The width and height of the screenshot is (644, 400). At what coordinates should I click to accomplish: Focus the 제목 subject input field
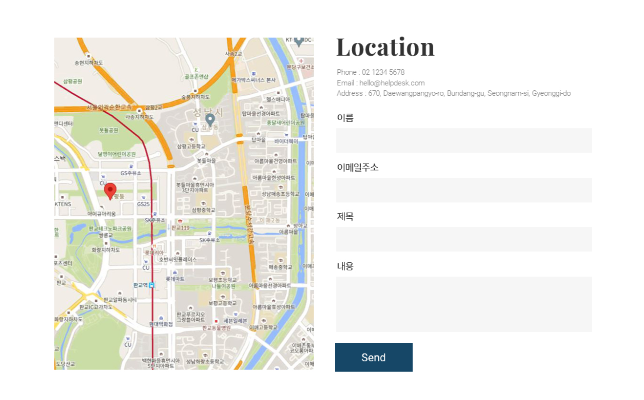[463, 239]
